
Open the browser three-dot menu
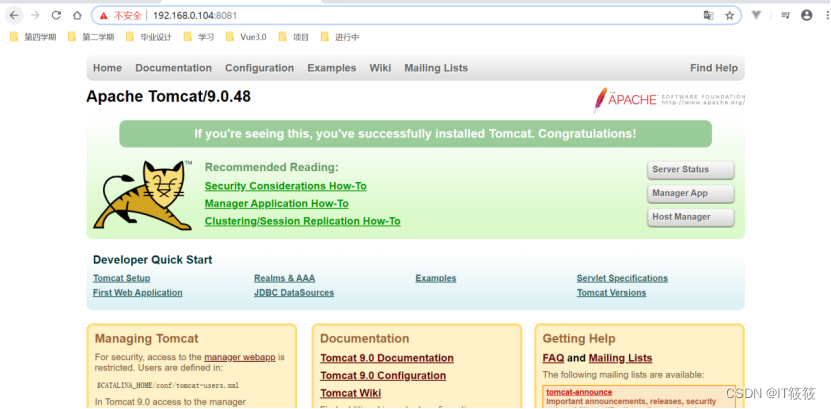point(827,15)
